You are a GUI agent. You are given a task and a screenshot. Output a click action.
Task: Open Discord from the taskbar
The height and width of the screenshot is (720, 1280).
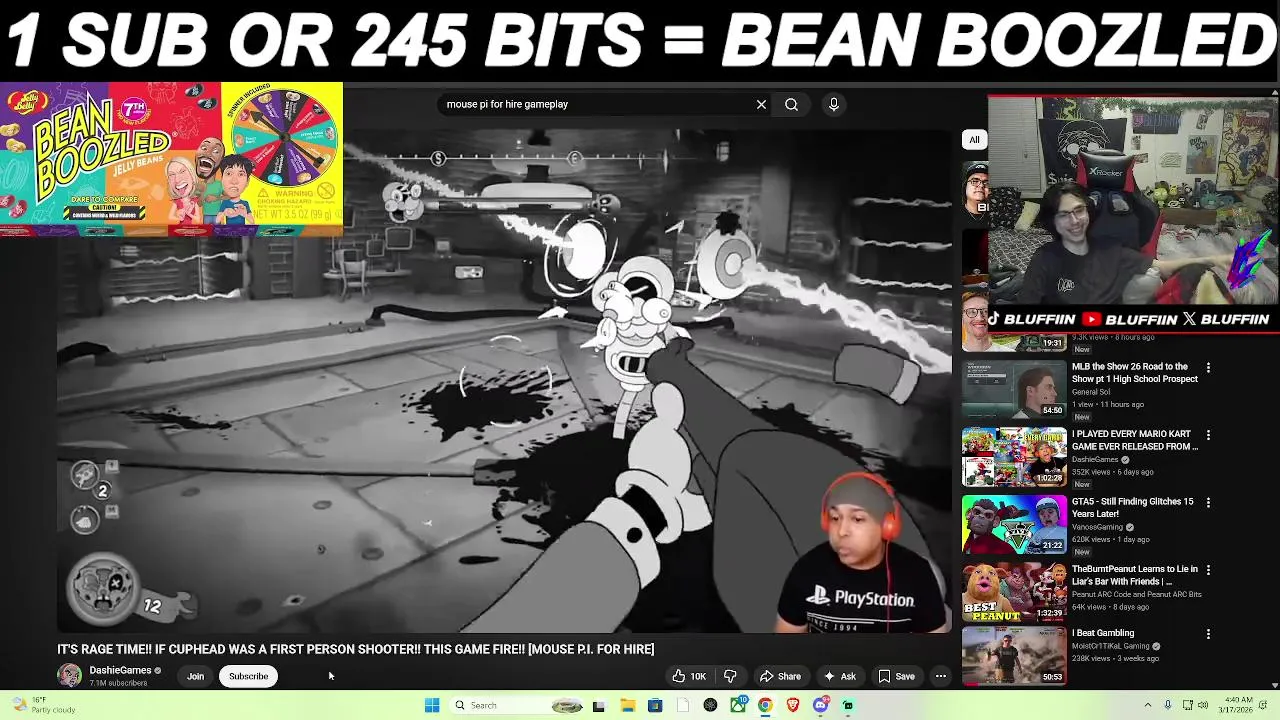point(820,705)
